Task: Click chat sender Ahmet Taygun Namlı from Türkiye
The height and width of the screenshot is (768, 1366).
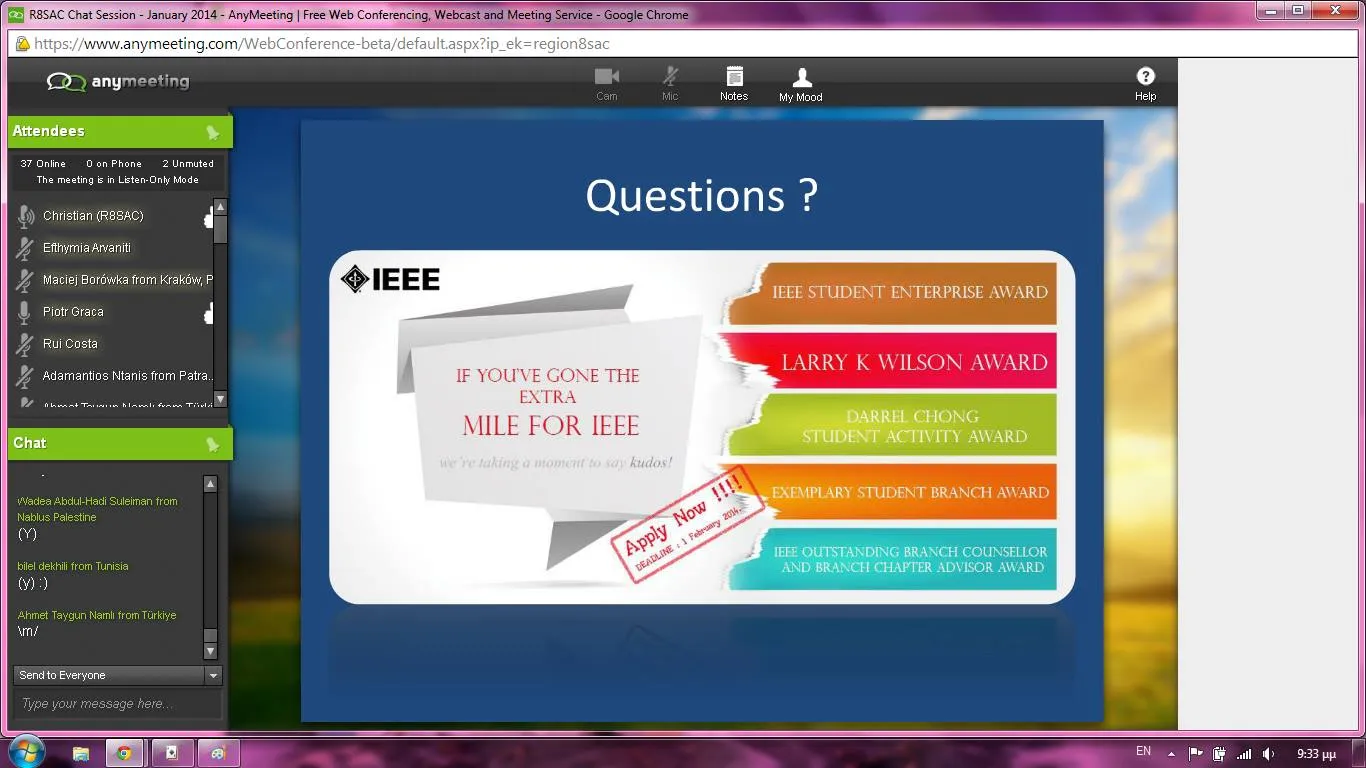Action: pyautogui.click(x=97, y=615)
